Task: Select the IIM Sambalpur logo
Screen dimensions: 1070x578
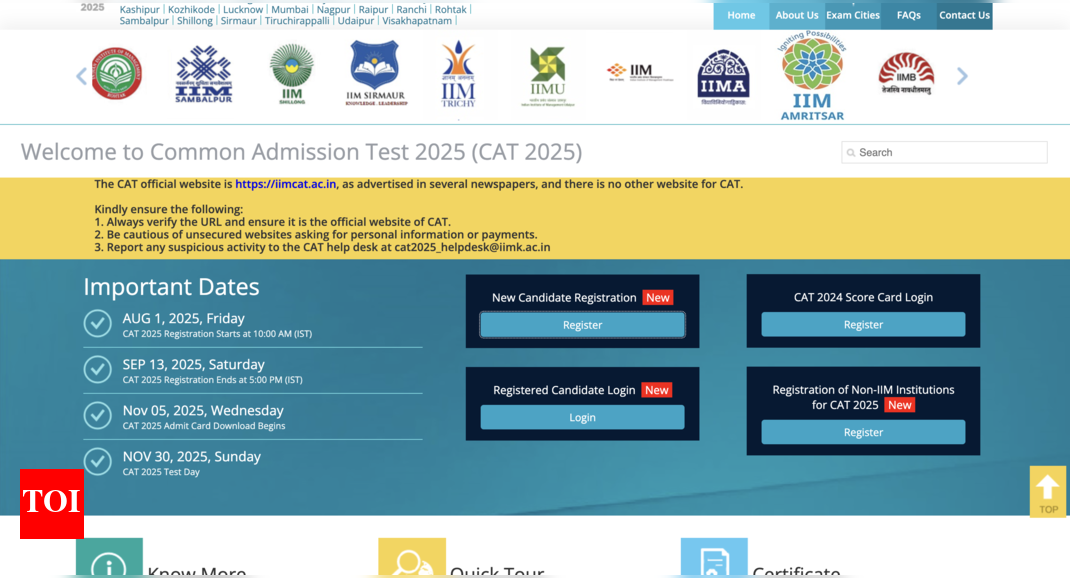Action: [203, 74]
